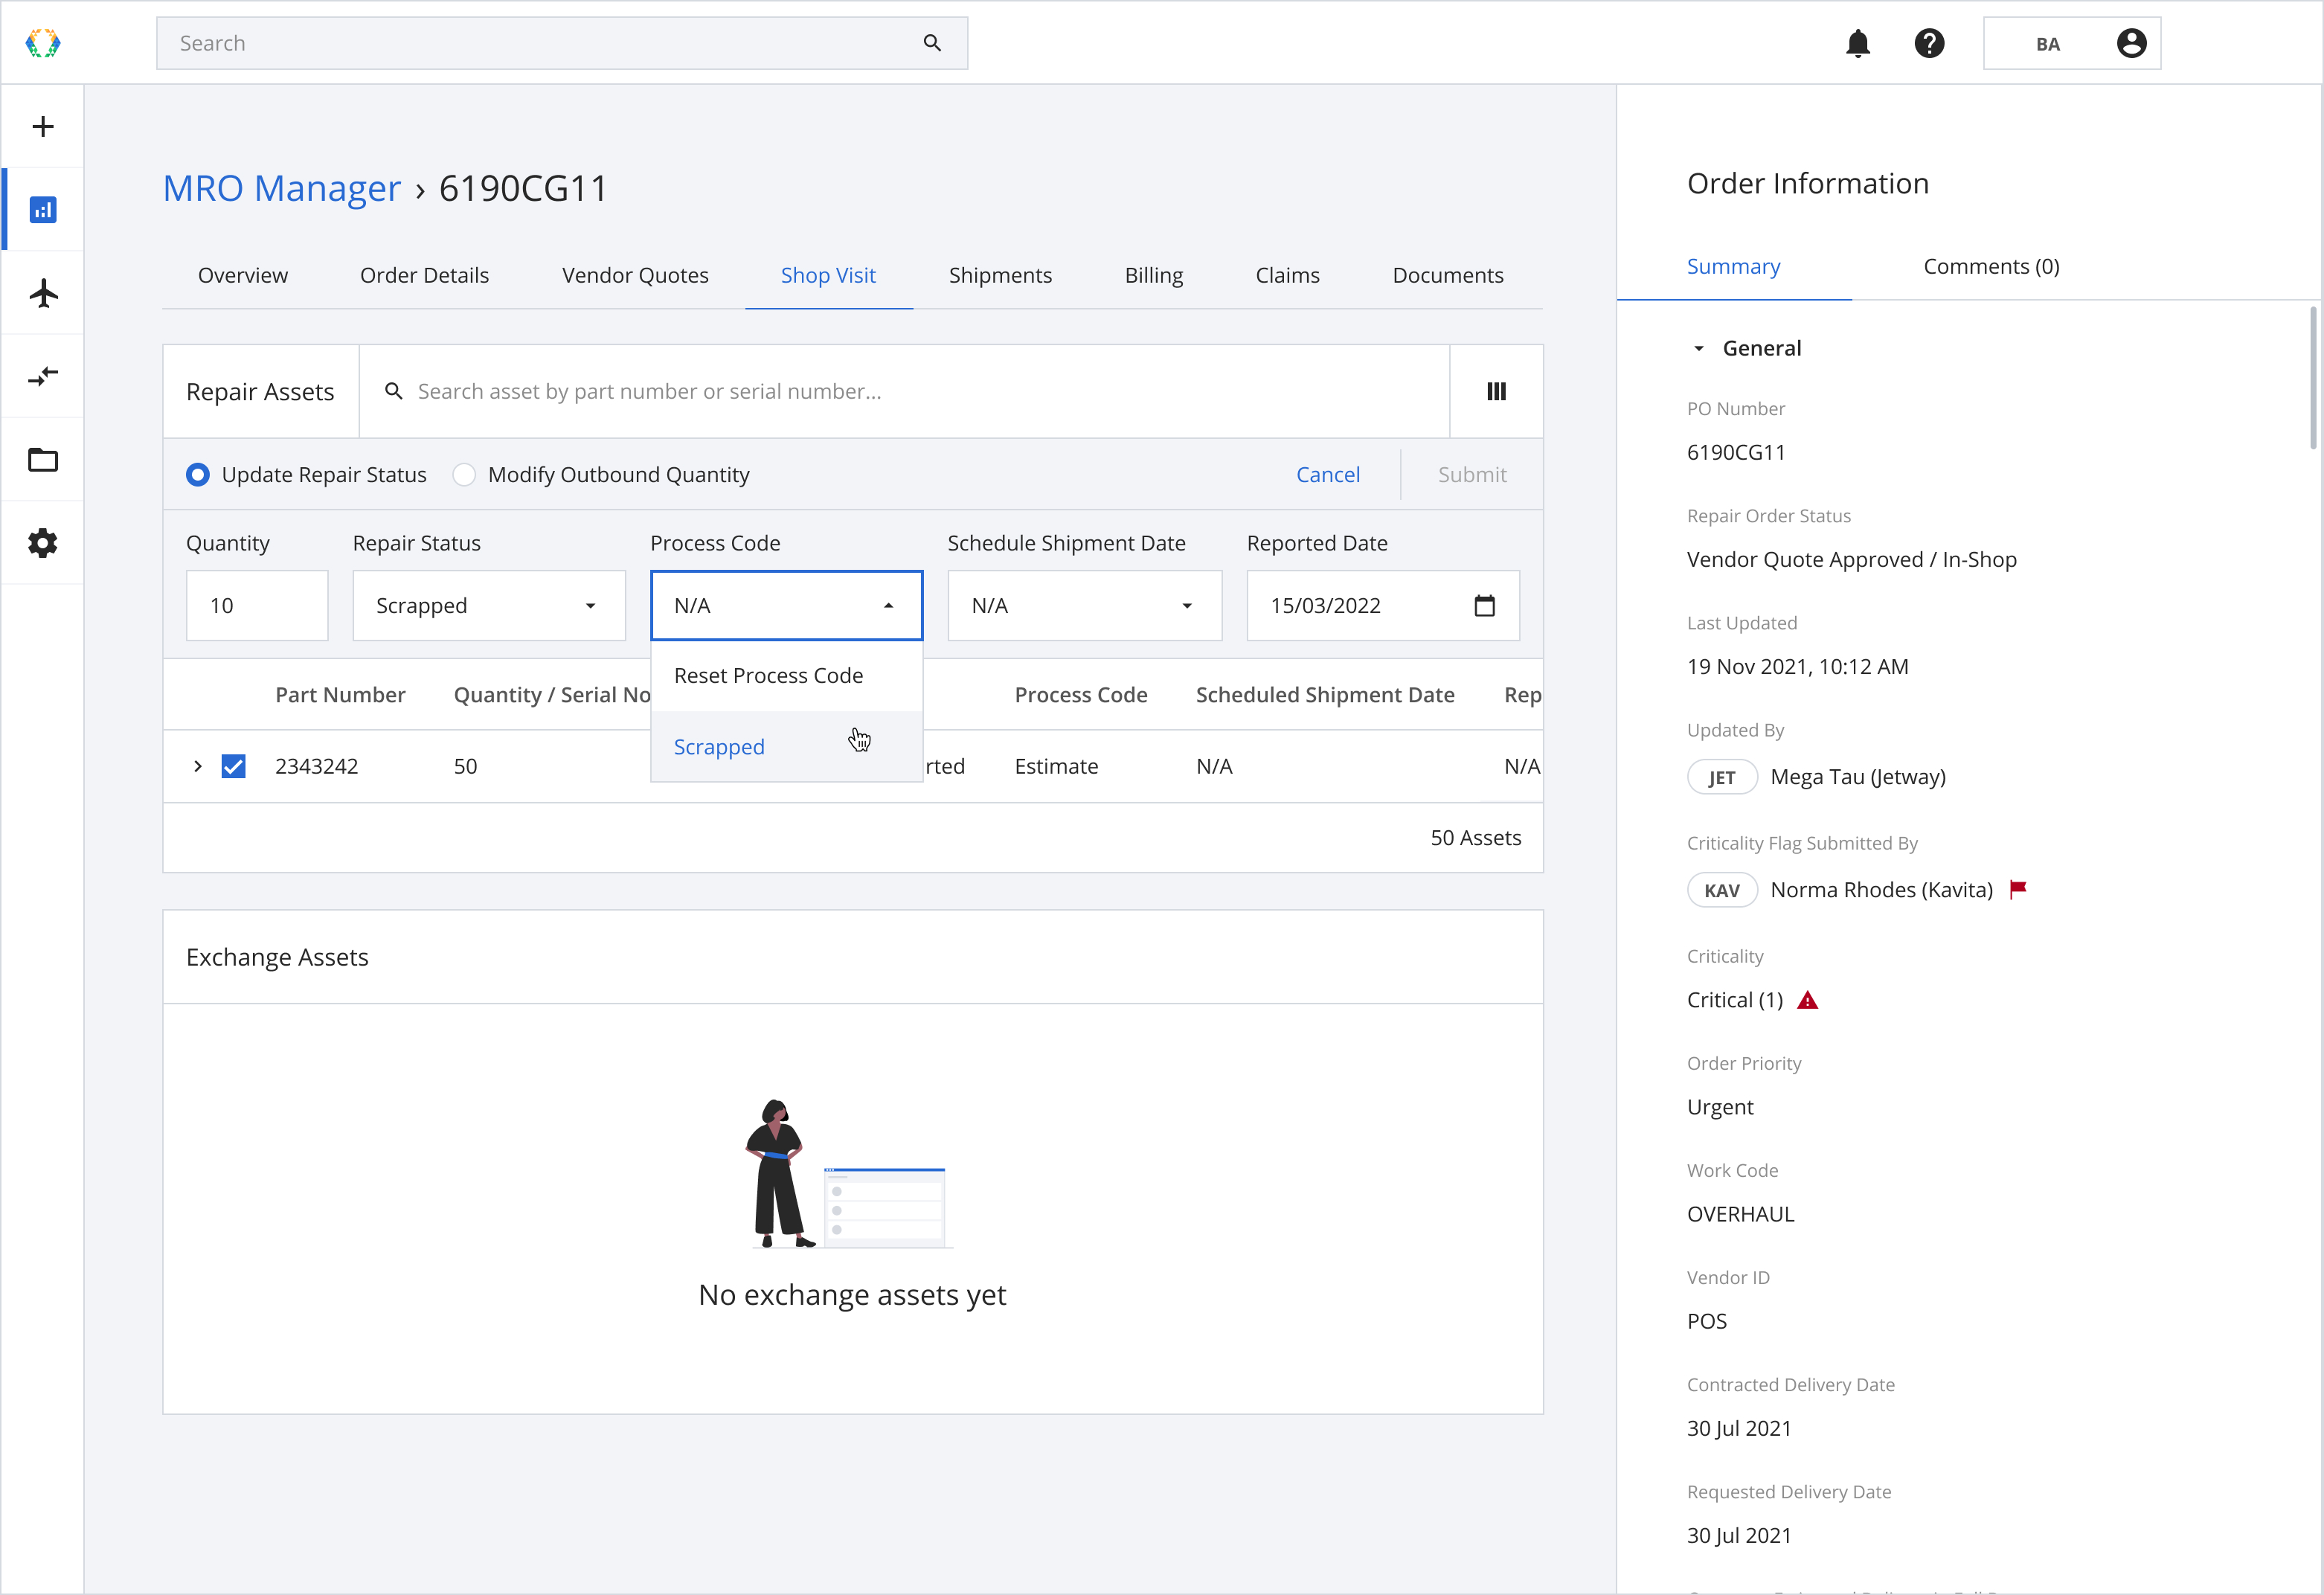Image resolution: width=2324 pixels, height=1595 pixels.
Task: Click the Process Code column header
Action: click(1081, 695)
